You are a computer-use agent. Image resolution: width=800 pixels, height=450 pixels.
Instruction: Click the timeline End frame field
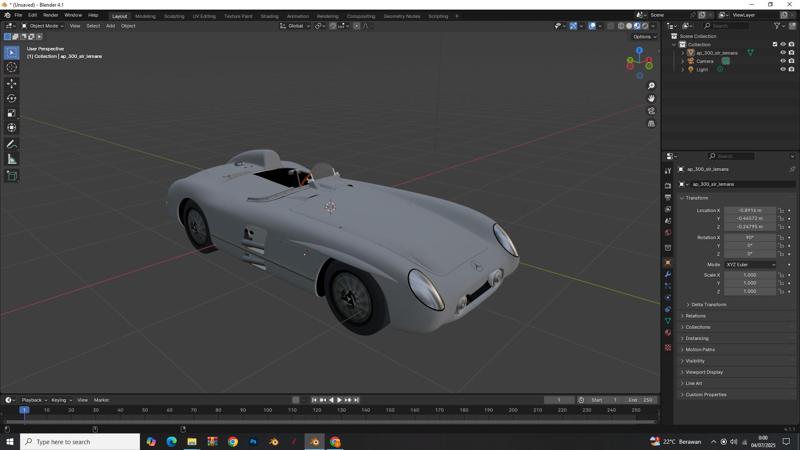640,400
